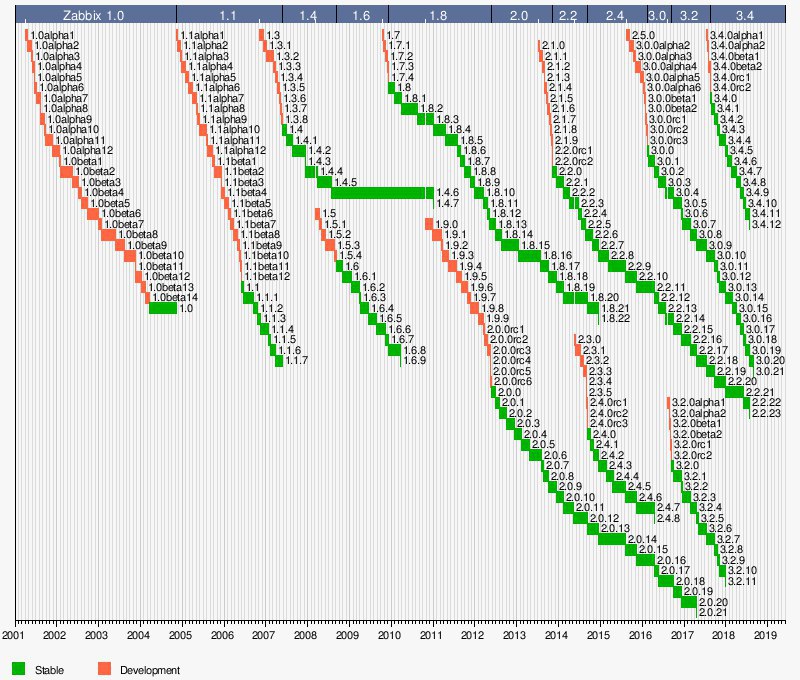
Task: Click the 2010 year label on axis
Action: (x=390, y=635)
